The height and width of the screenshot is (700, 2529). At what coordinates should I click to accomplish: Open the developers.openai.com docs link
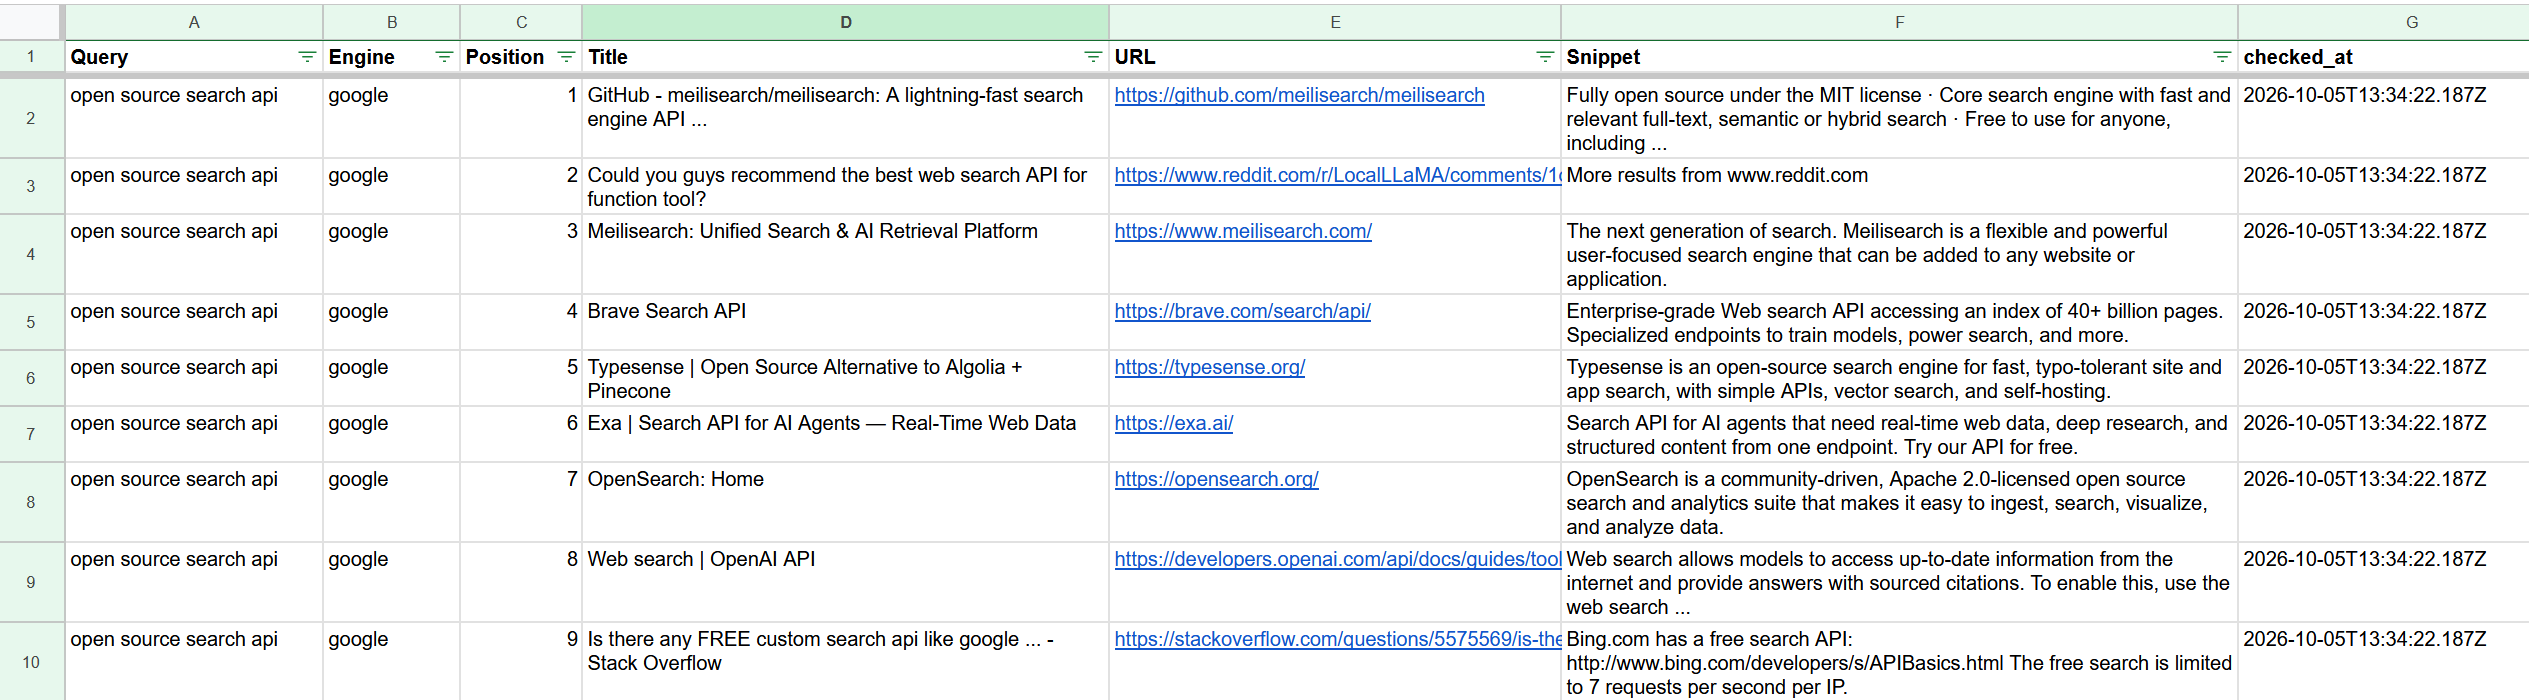pos(1337,559)
